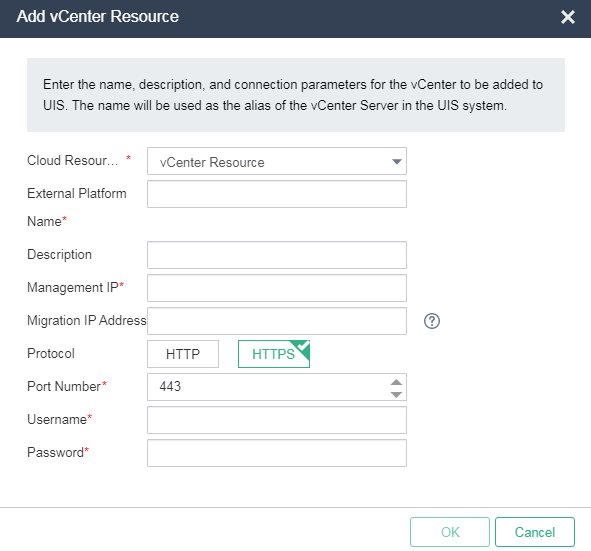Focus the Password input field
Viewport: 591px width, 551px height.
pos(277,453)
